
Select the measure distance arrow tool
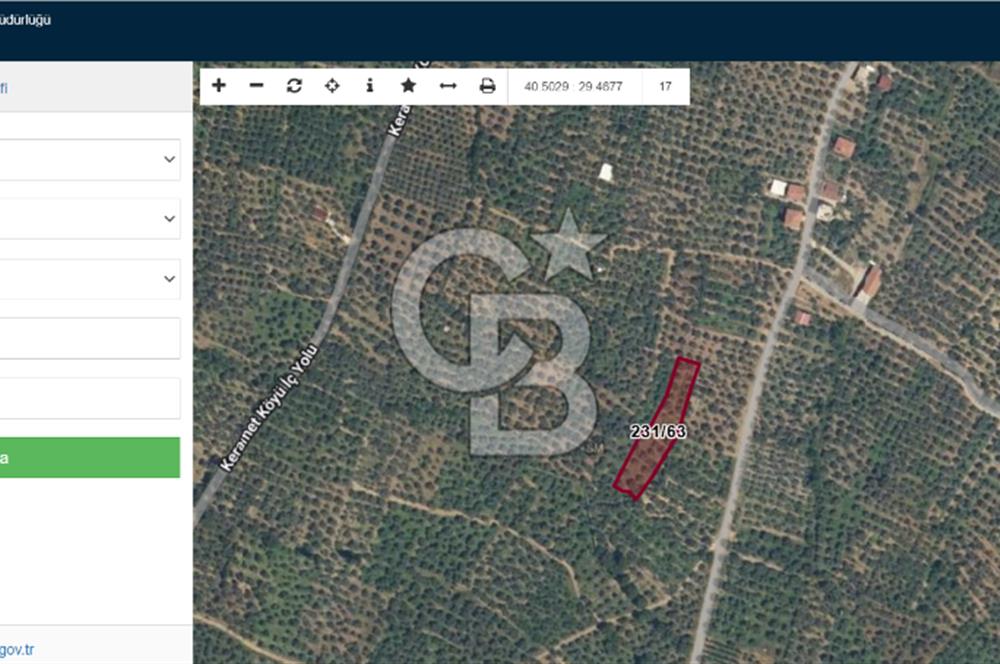[448, 86]
